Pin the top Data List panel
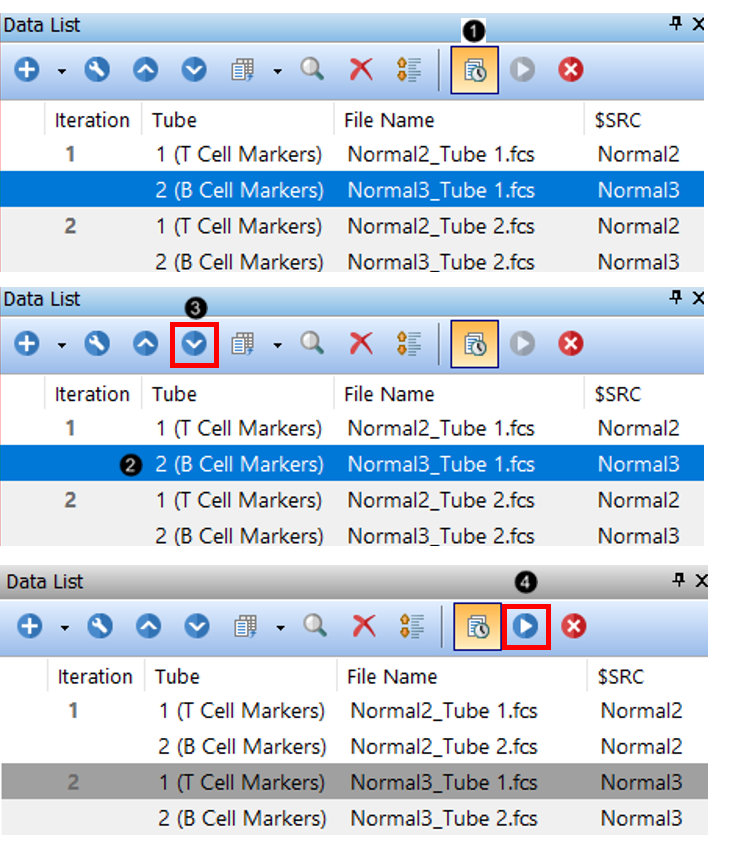This screenshot has width=754, height=842. pyautogui.click(x=676, y=23)
